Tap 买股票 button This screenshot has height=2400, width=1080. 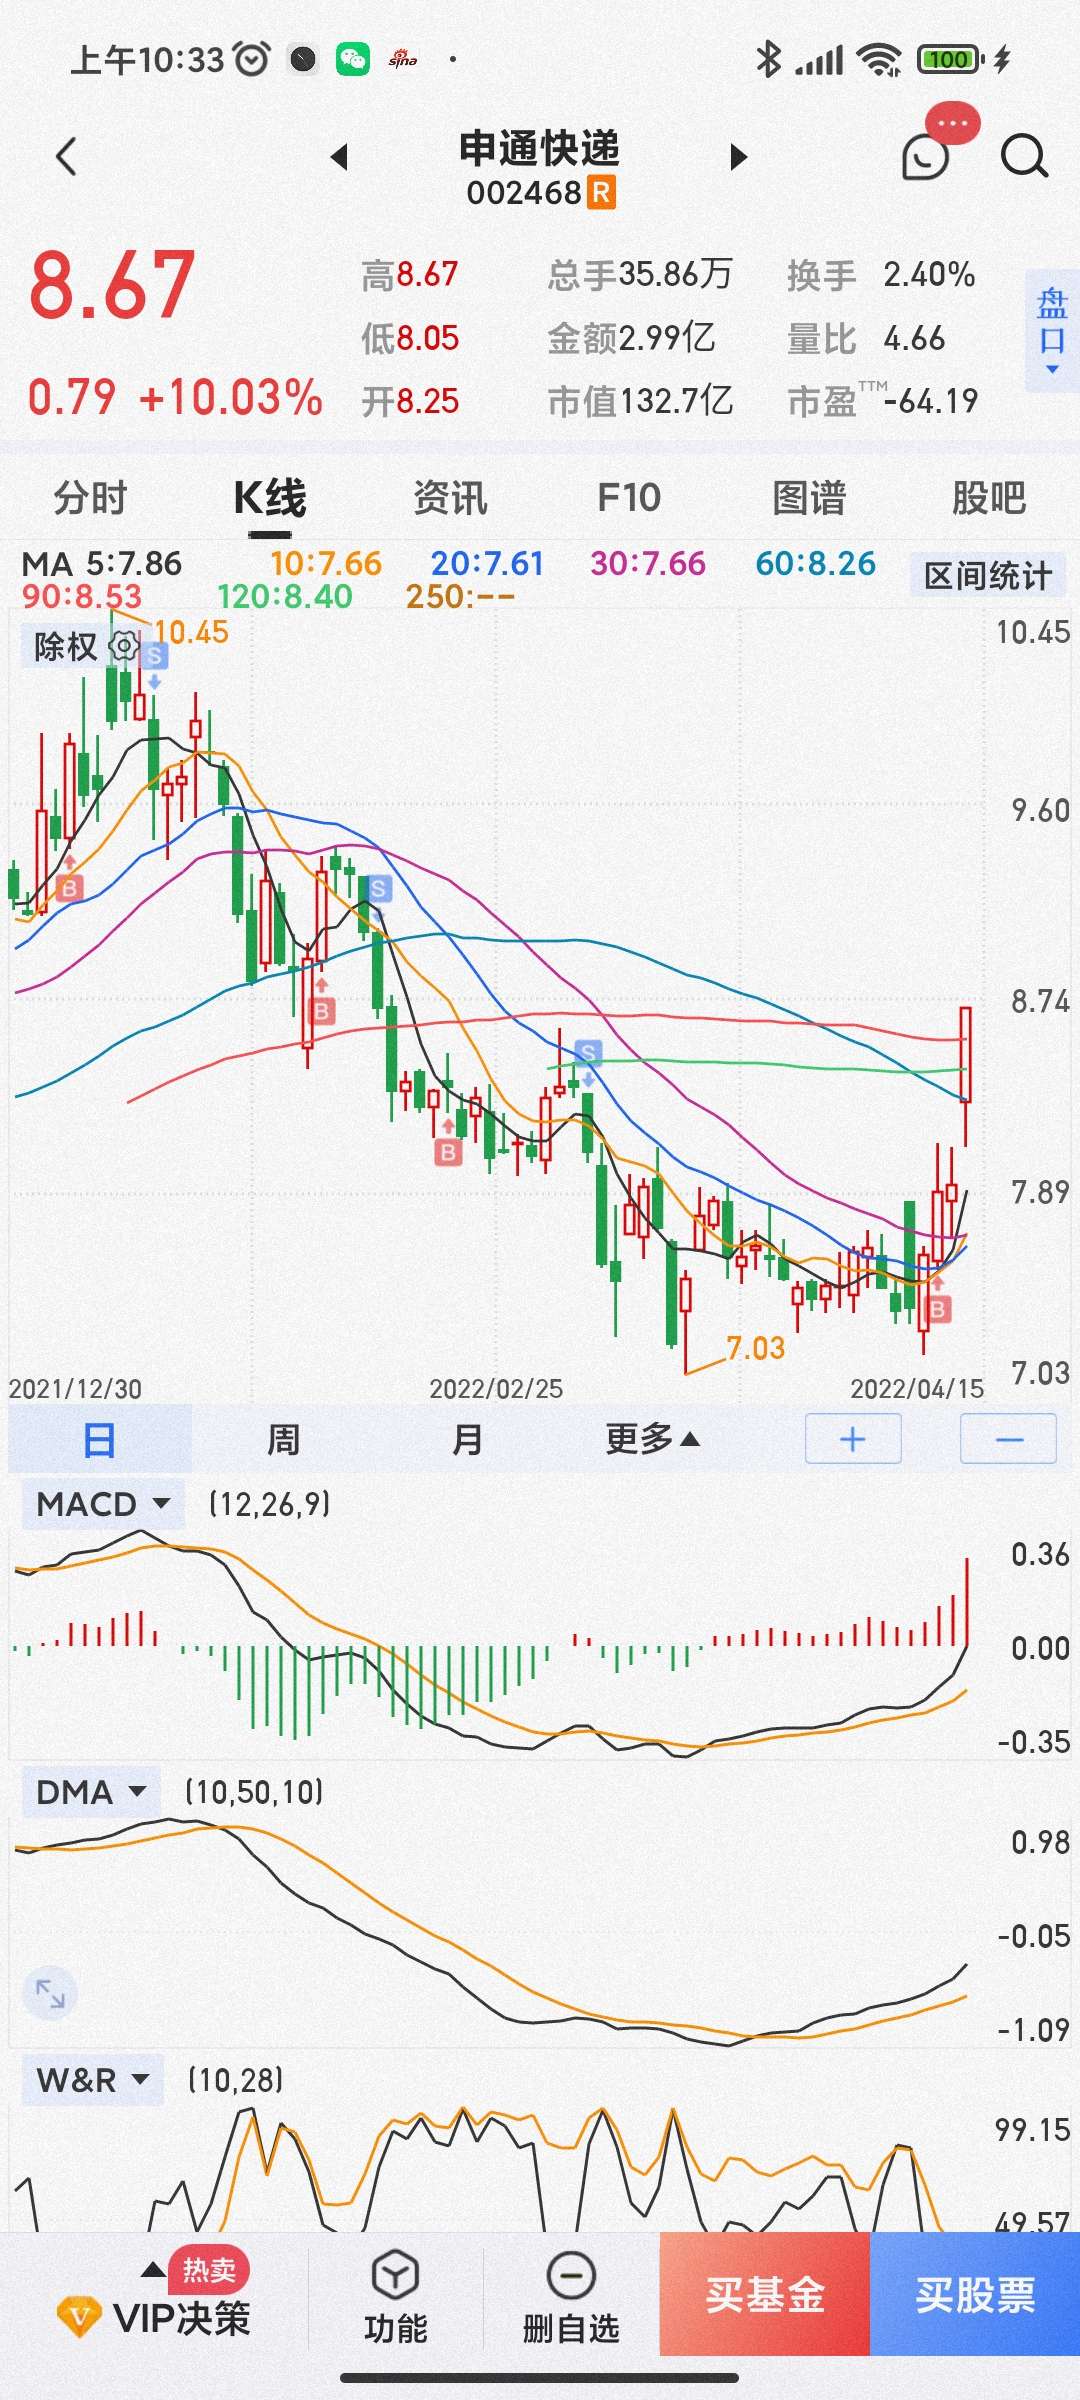[x=975, y=2294]
